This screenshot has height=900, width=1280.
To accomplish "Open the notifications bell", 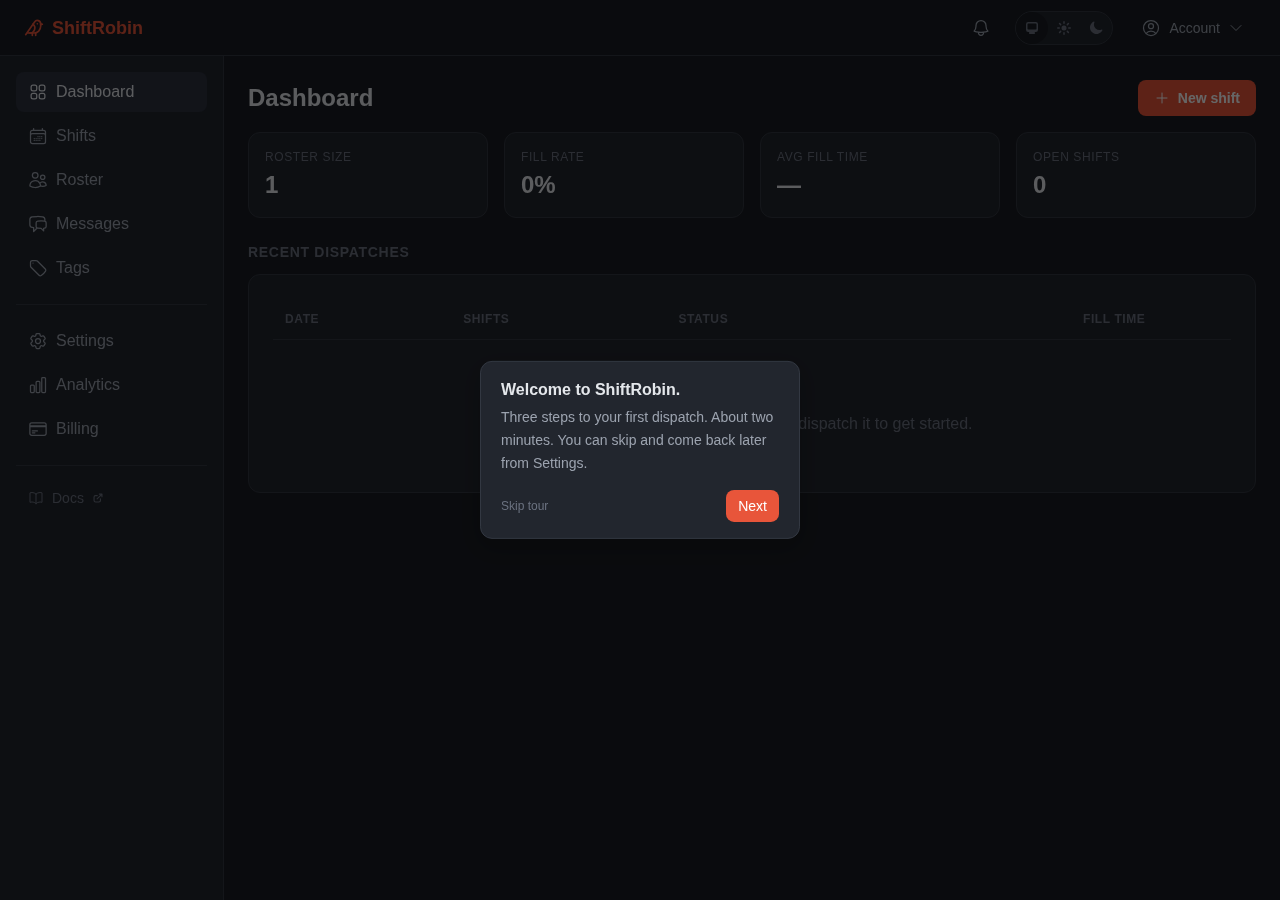I will point(981,28).
